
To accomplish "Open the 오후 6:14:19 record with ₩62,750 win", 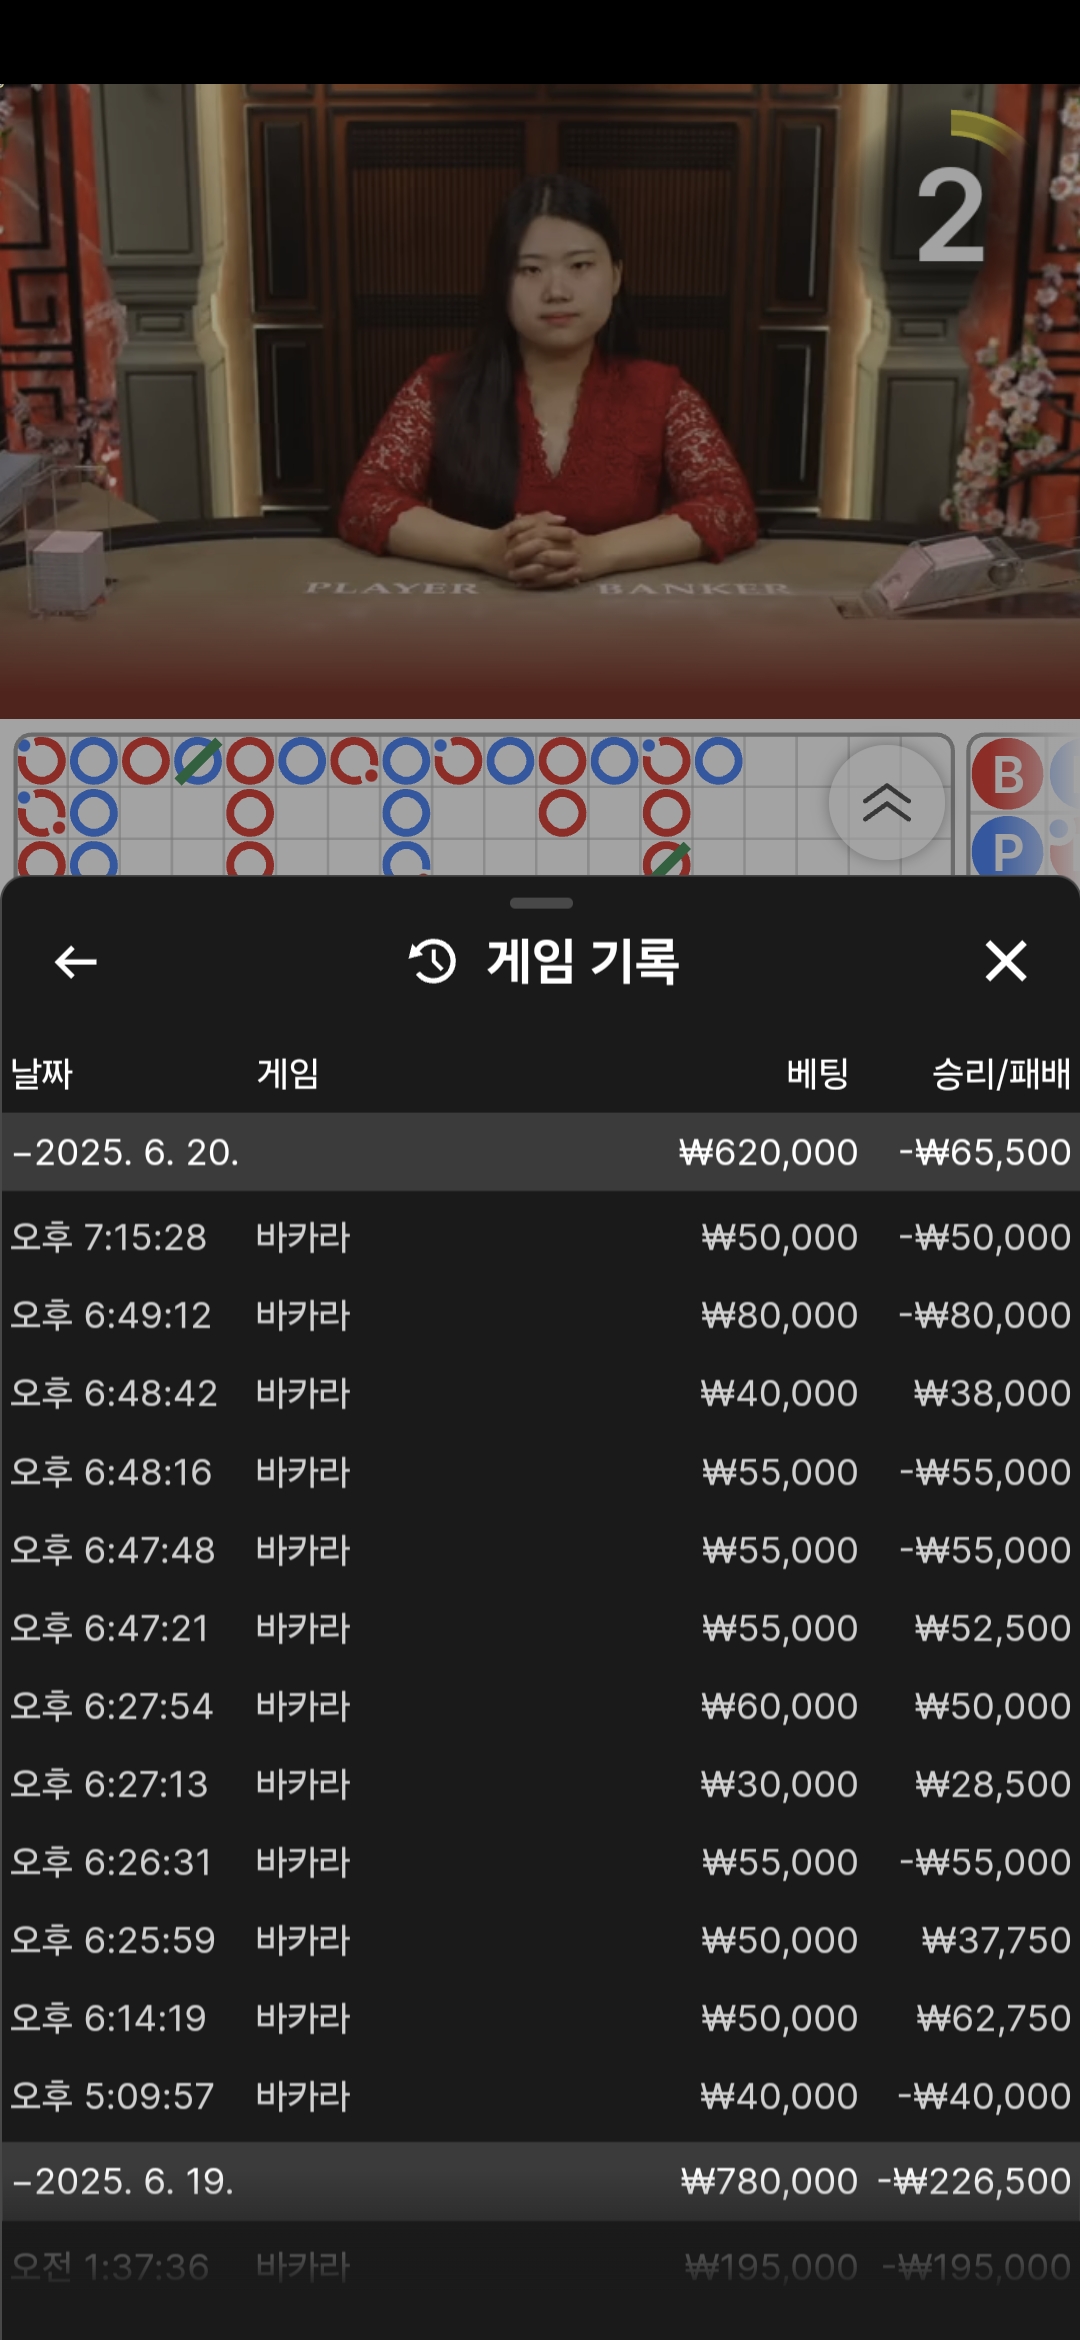I will tap(540, 2018).
